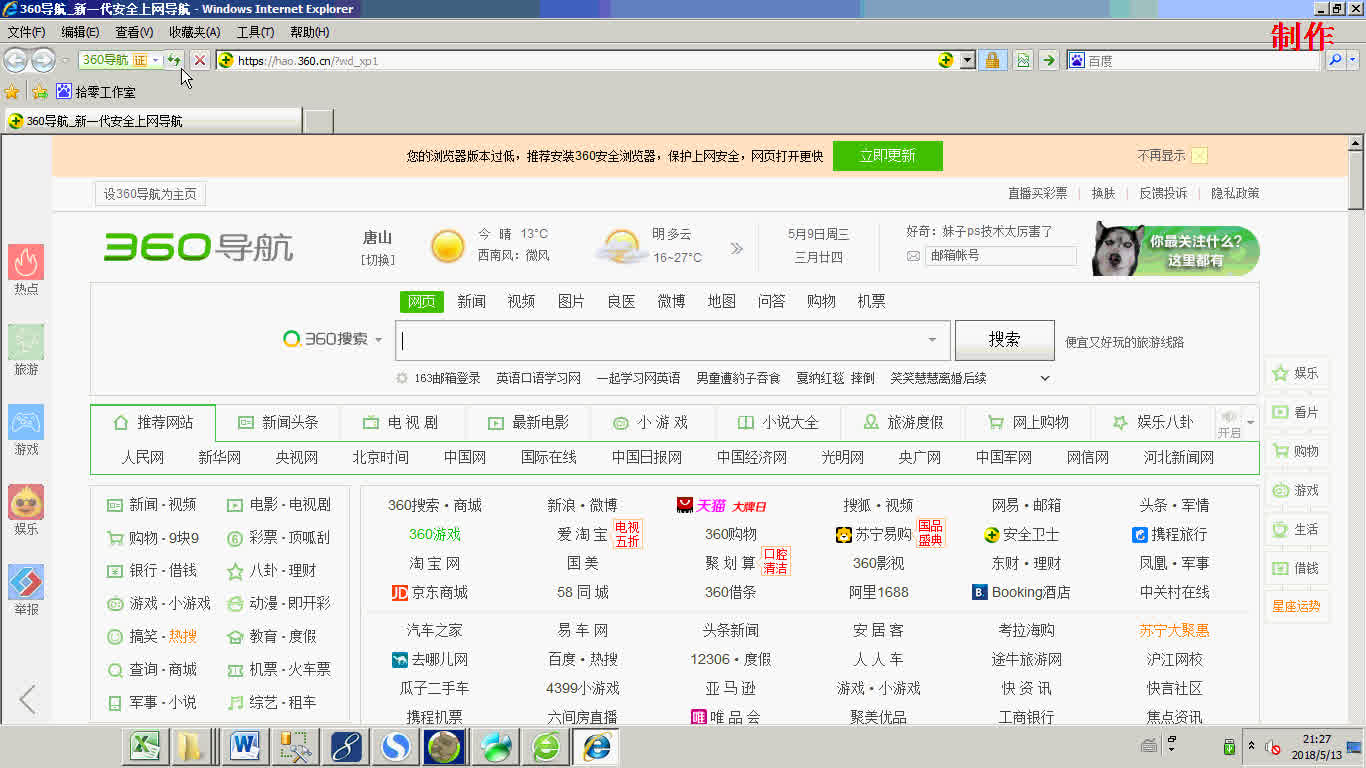Open search provider dropdown arrow
The height and width of the screenshot is (768, 1366).
pyautogui.click(x=1354, y=60)
